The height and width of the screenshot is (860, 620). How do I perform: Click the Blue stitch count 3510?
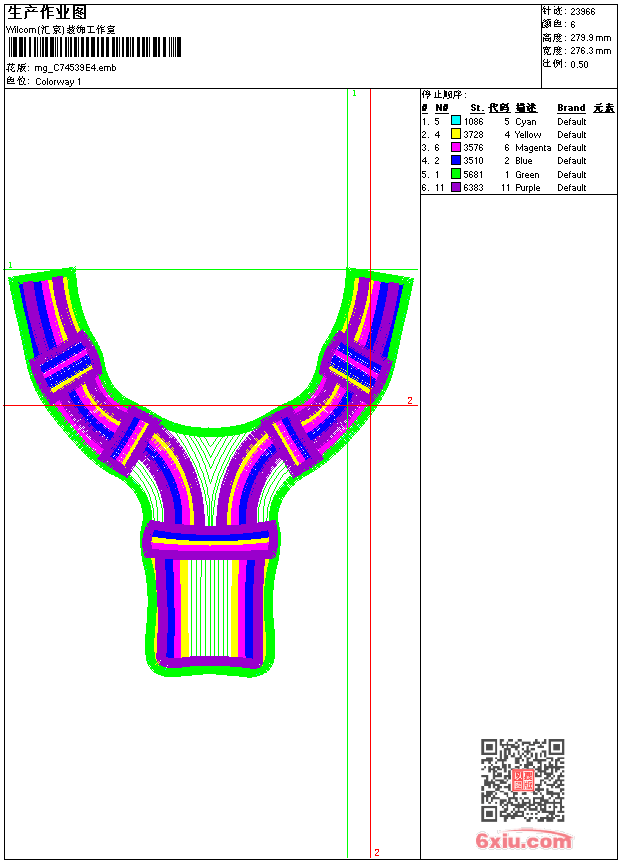[474, 161]
